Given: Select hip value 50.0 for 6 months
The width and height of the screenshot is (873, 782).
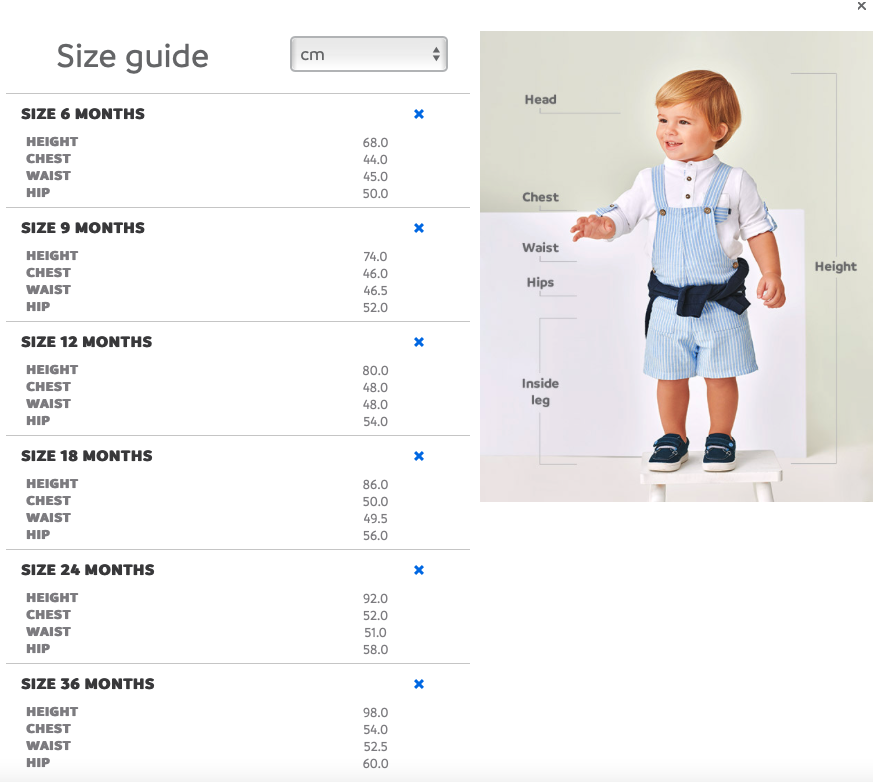Looking at the screenshot, I should tap(375, 194).
